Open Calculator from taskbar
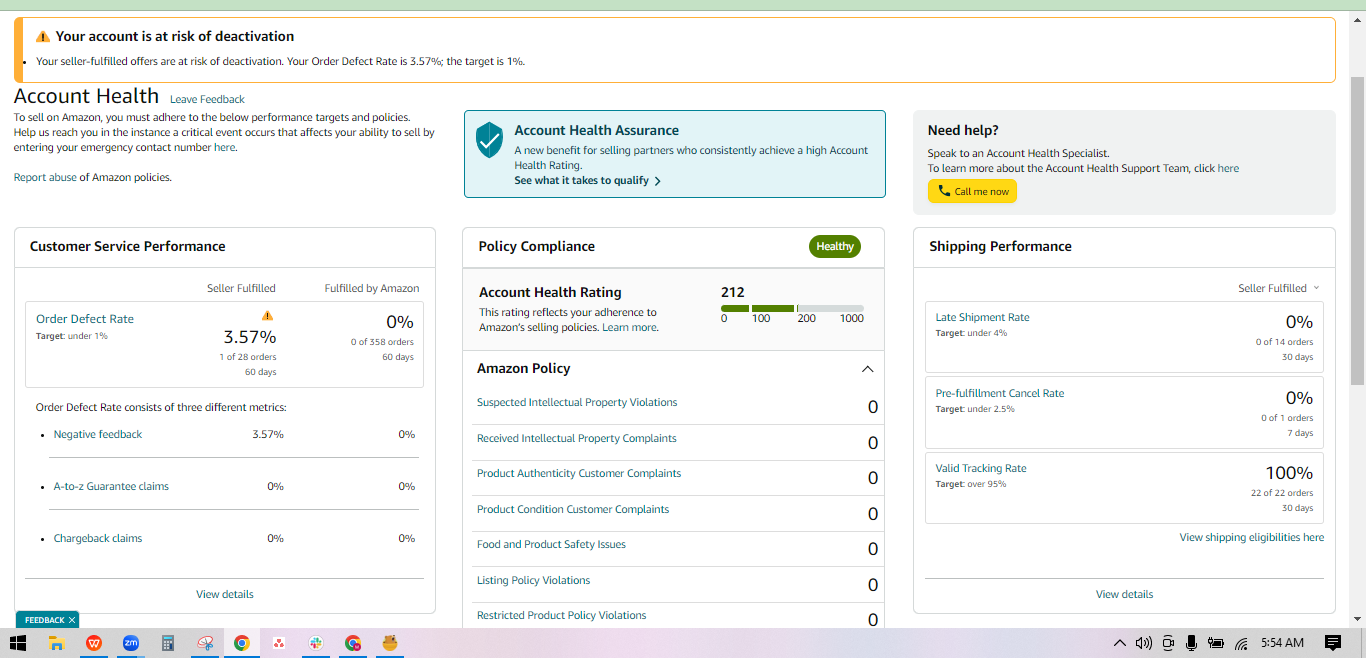The height and width of the screenshot is (658, 1366). tap(168, 643)
